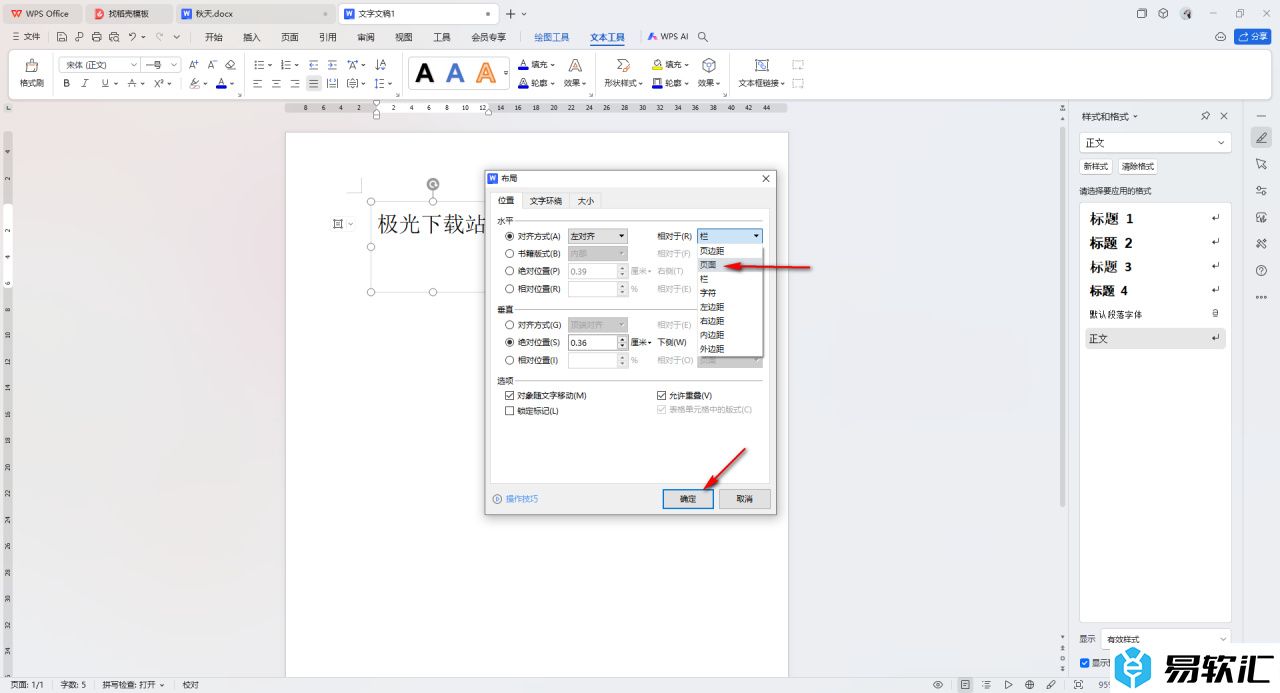Open the 文件 menu
1280x693 pixels.
pos(26,37)
